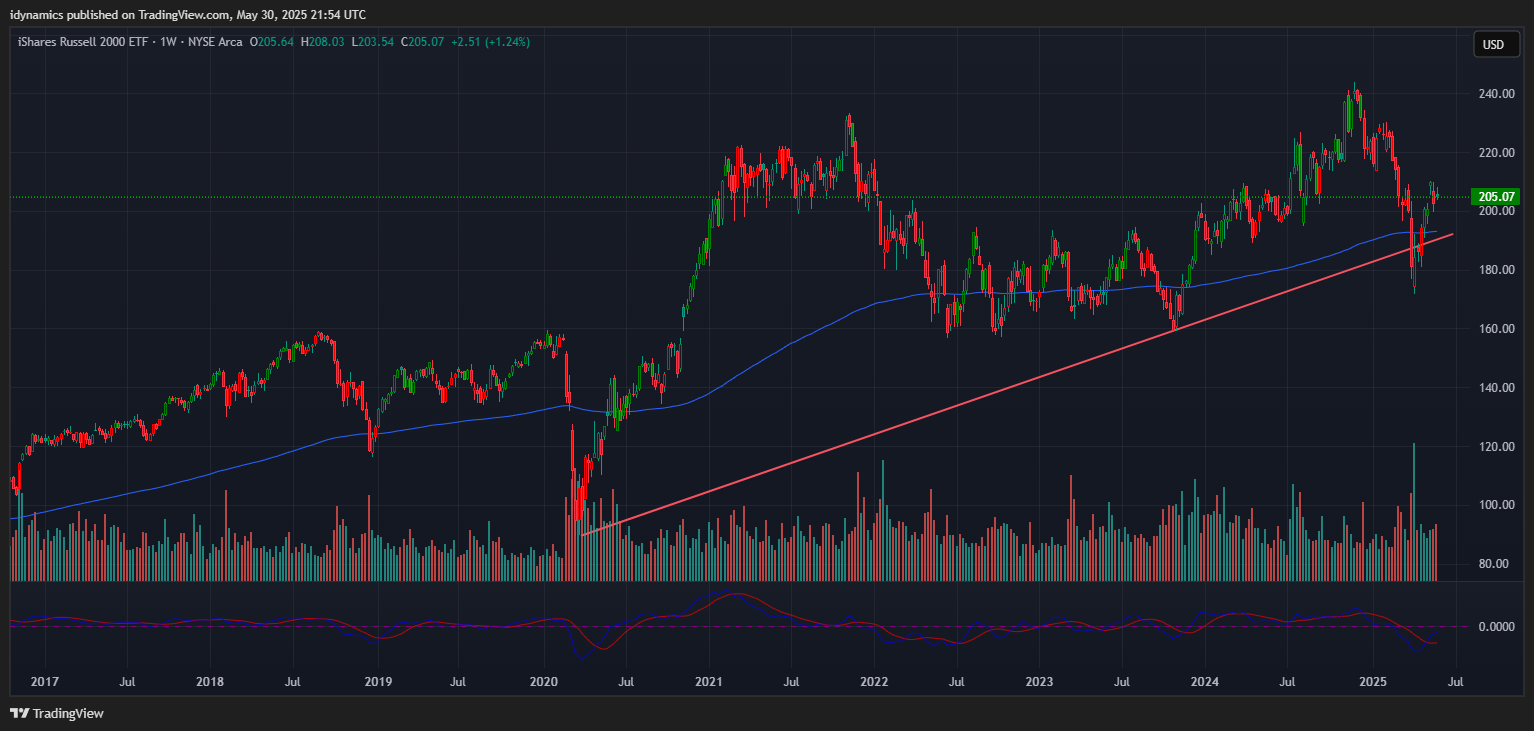Click the 2024 time axis label

(1205, 683)
